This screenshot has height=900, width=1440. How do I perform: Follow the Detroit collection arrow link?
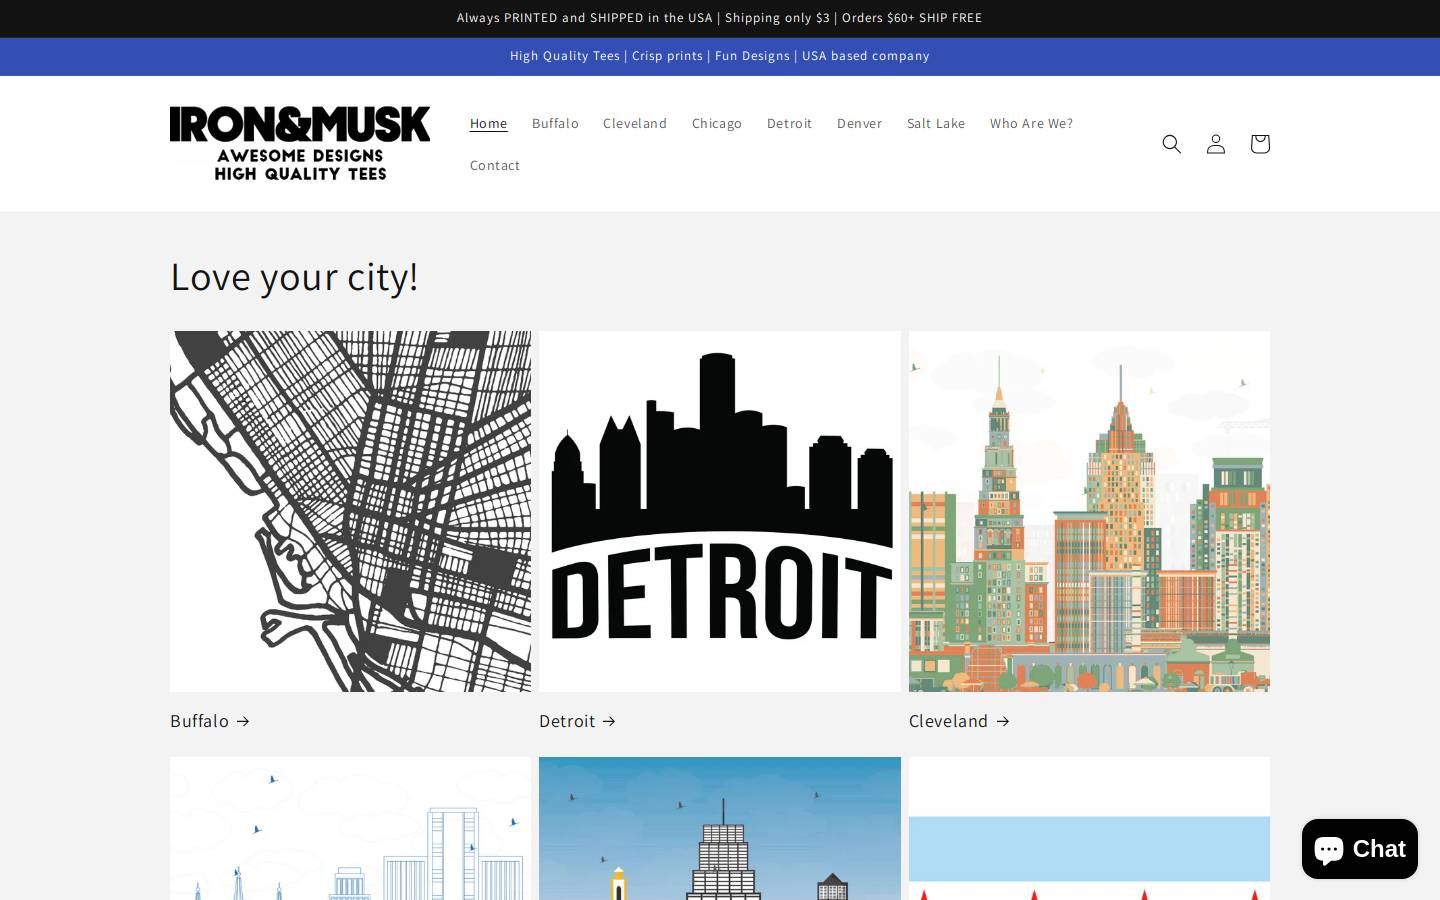pos(578,721)
